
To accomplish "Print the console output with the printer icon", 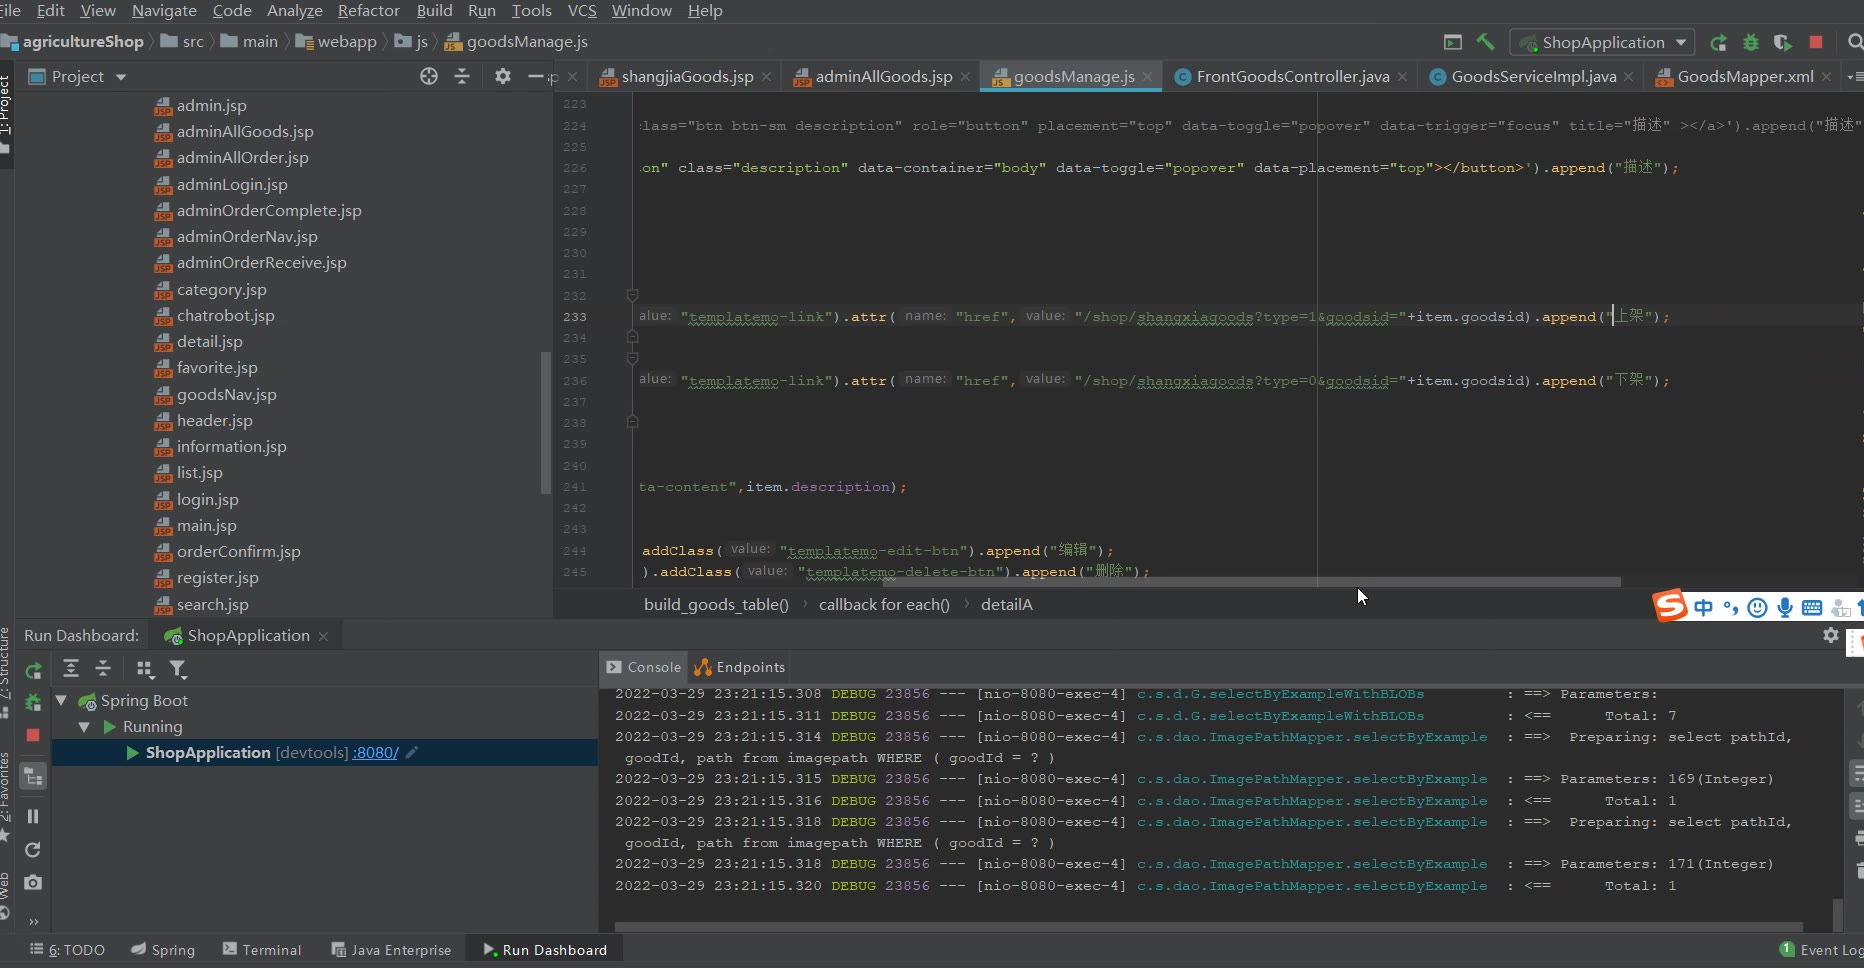I will point(1858,838).
